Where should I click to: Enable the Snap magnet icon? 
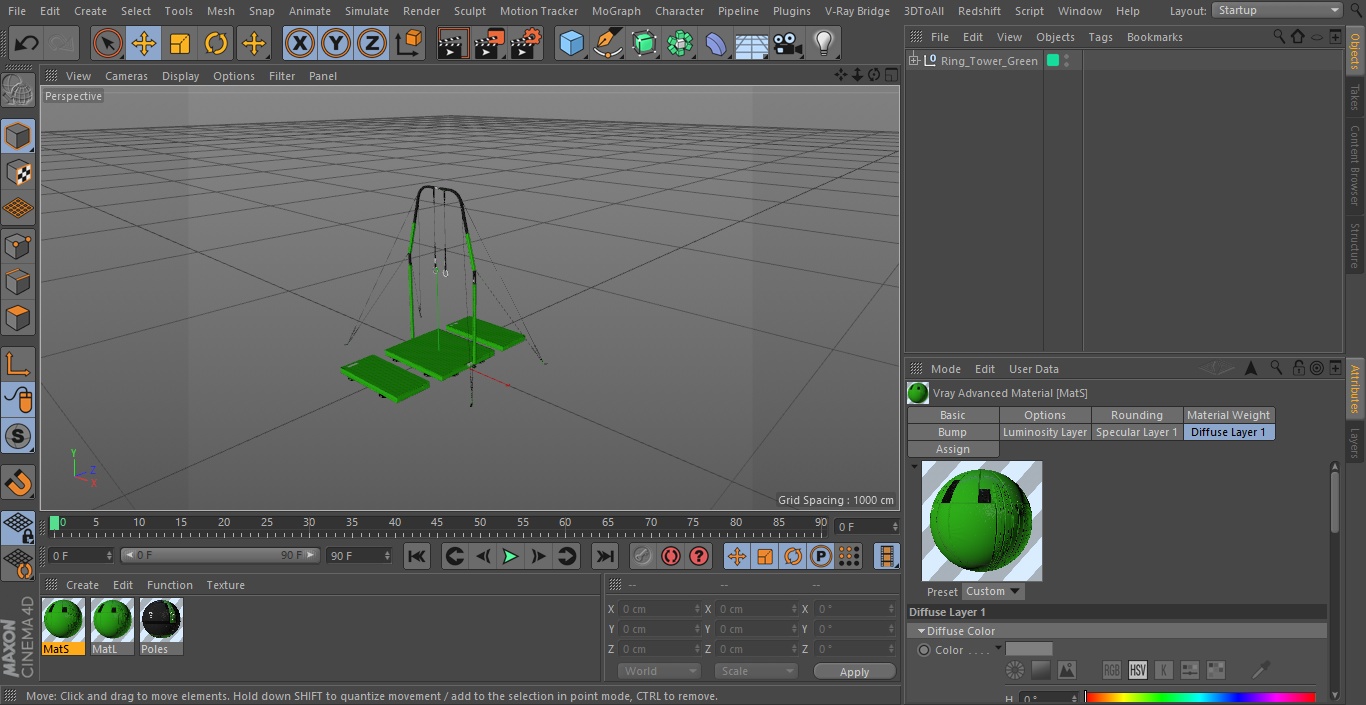(x=18, y=483)
